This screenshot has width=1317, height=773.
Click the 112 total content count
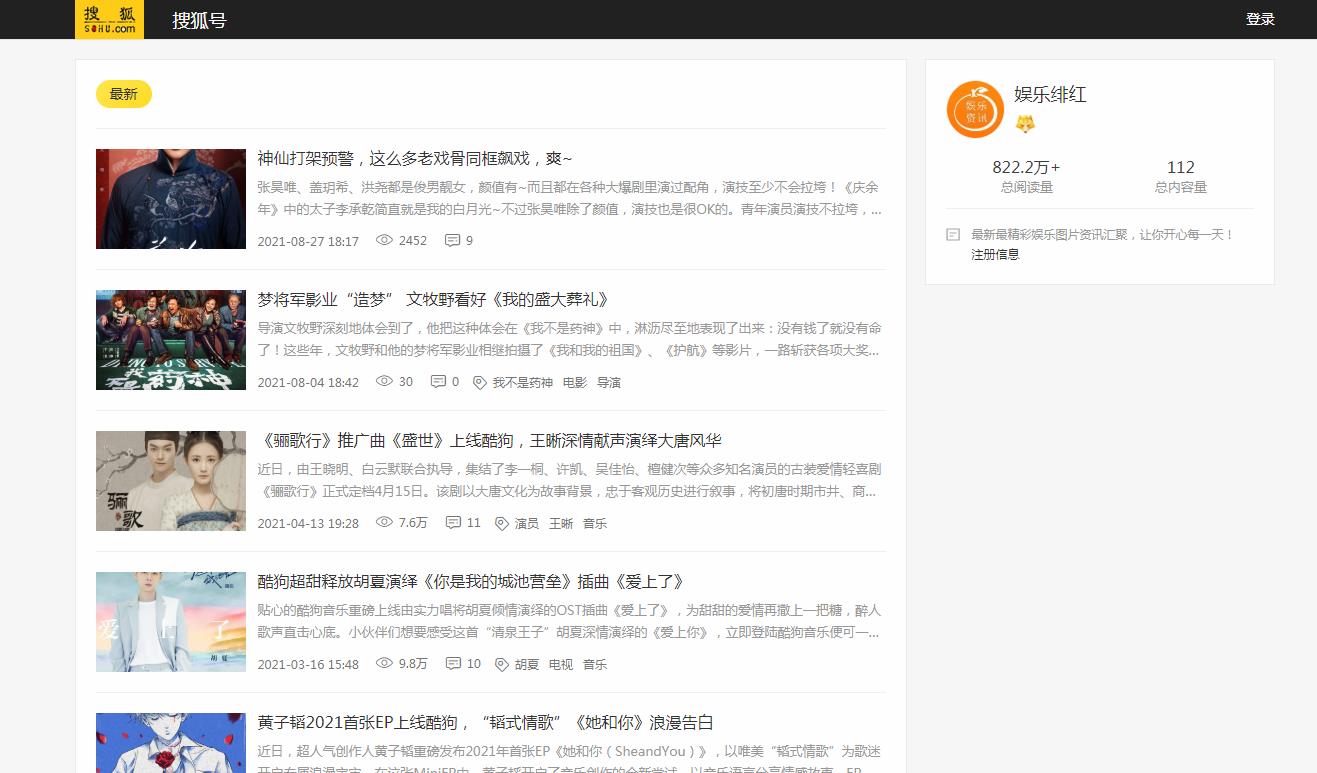coord(1181,167)
